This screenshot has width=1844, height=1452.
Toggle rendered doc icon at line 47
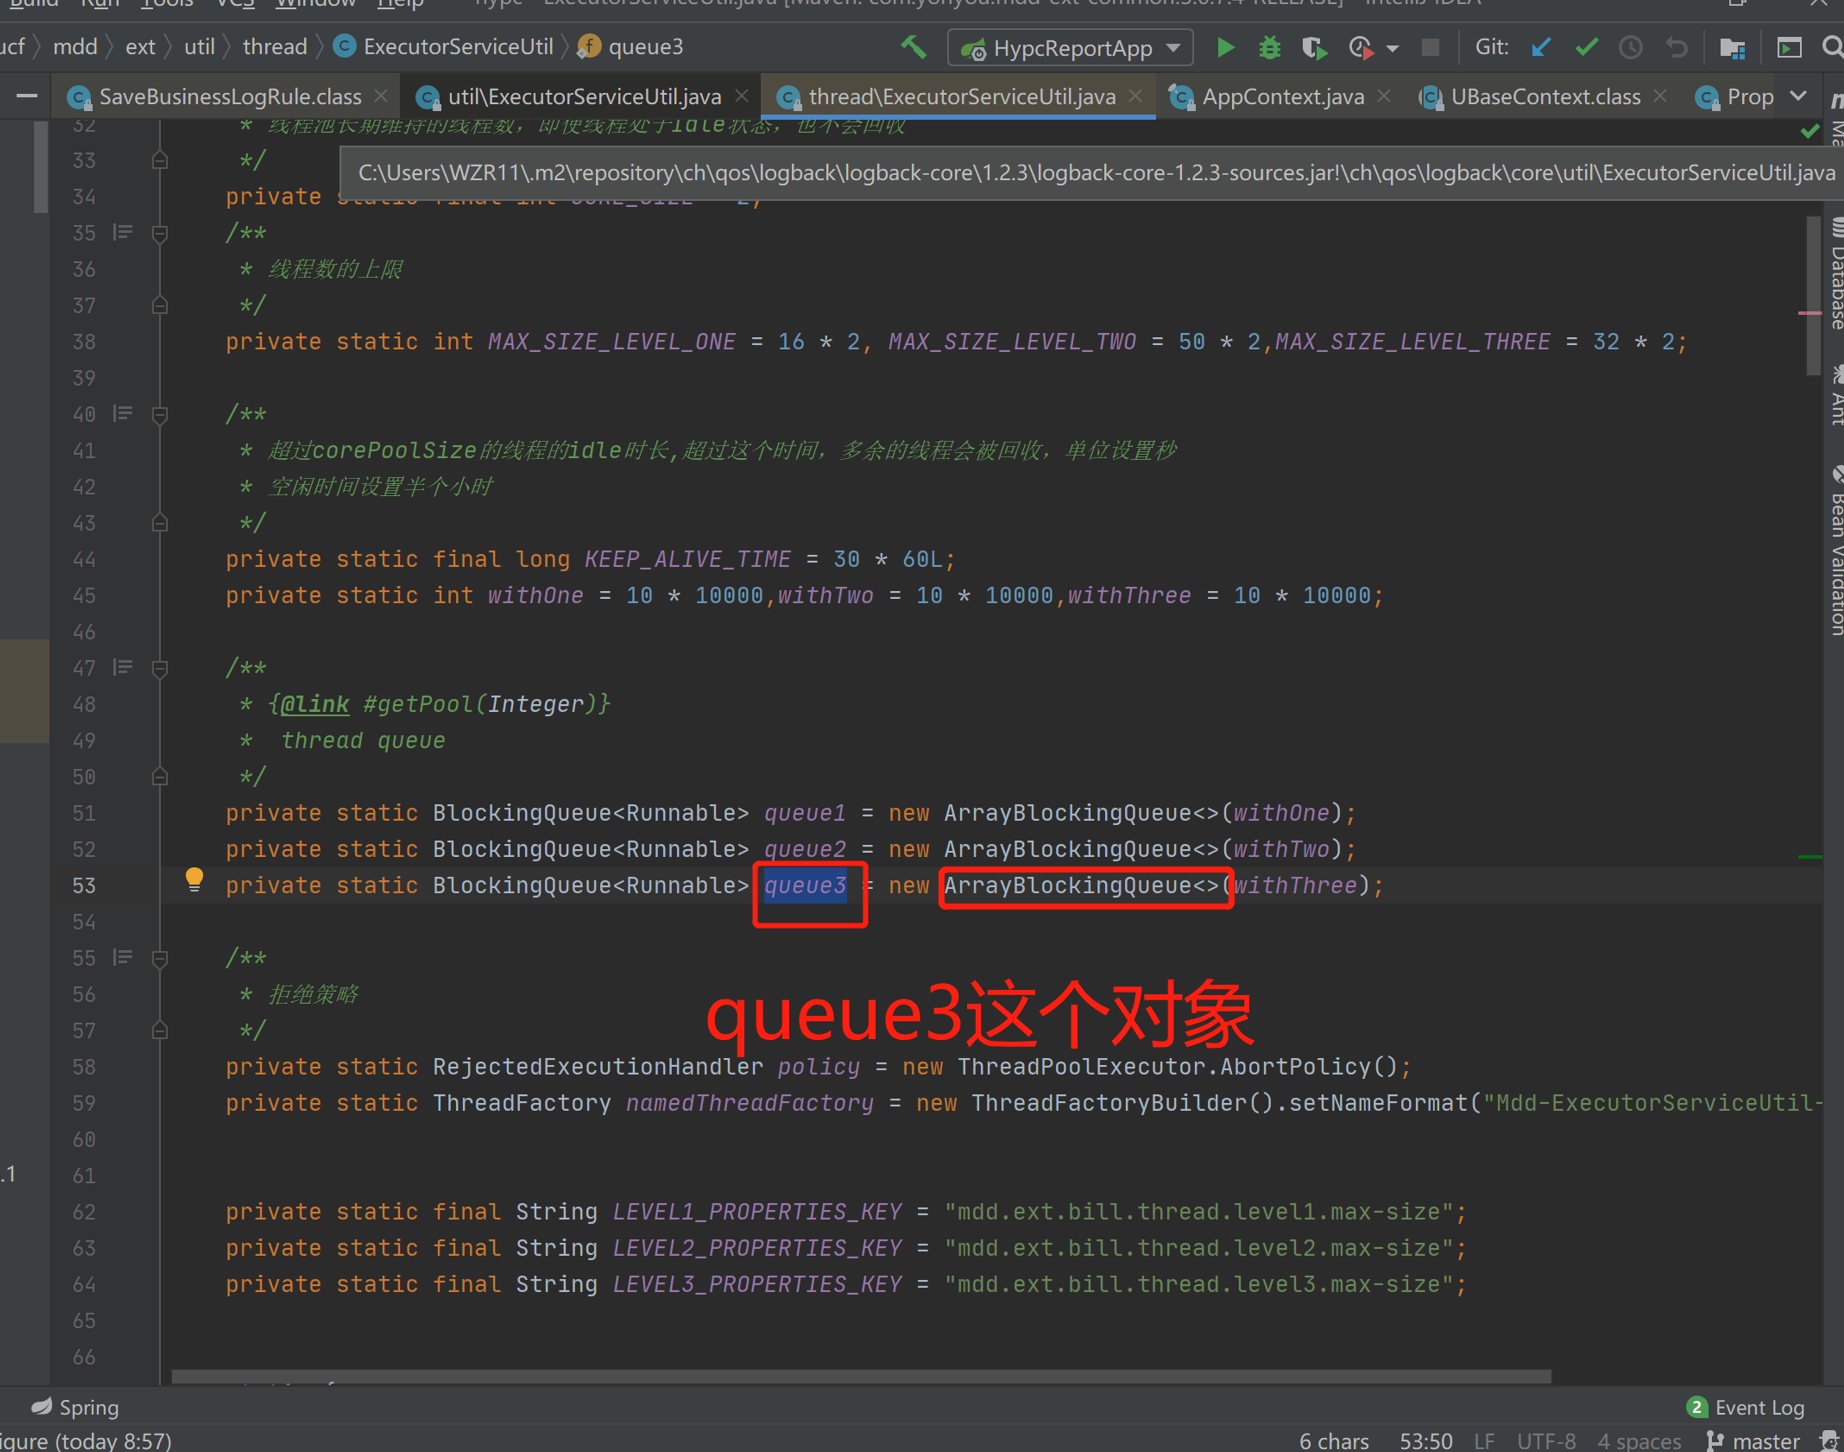point(123,668)
